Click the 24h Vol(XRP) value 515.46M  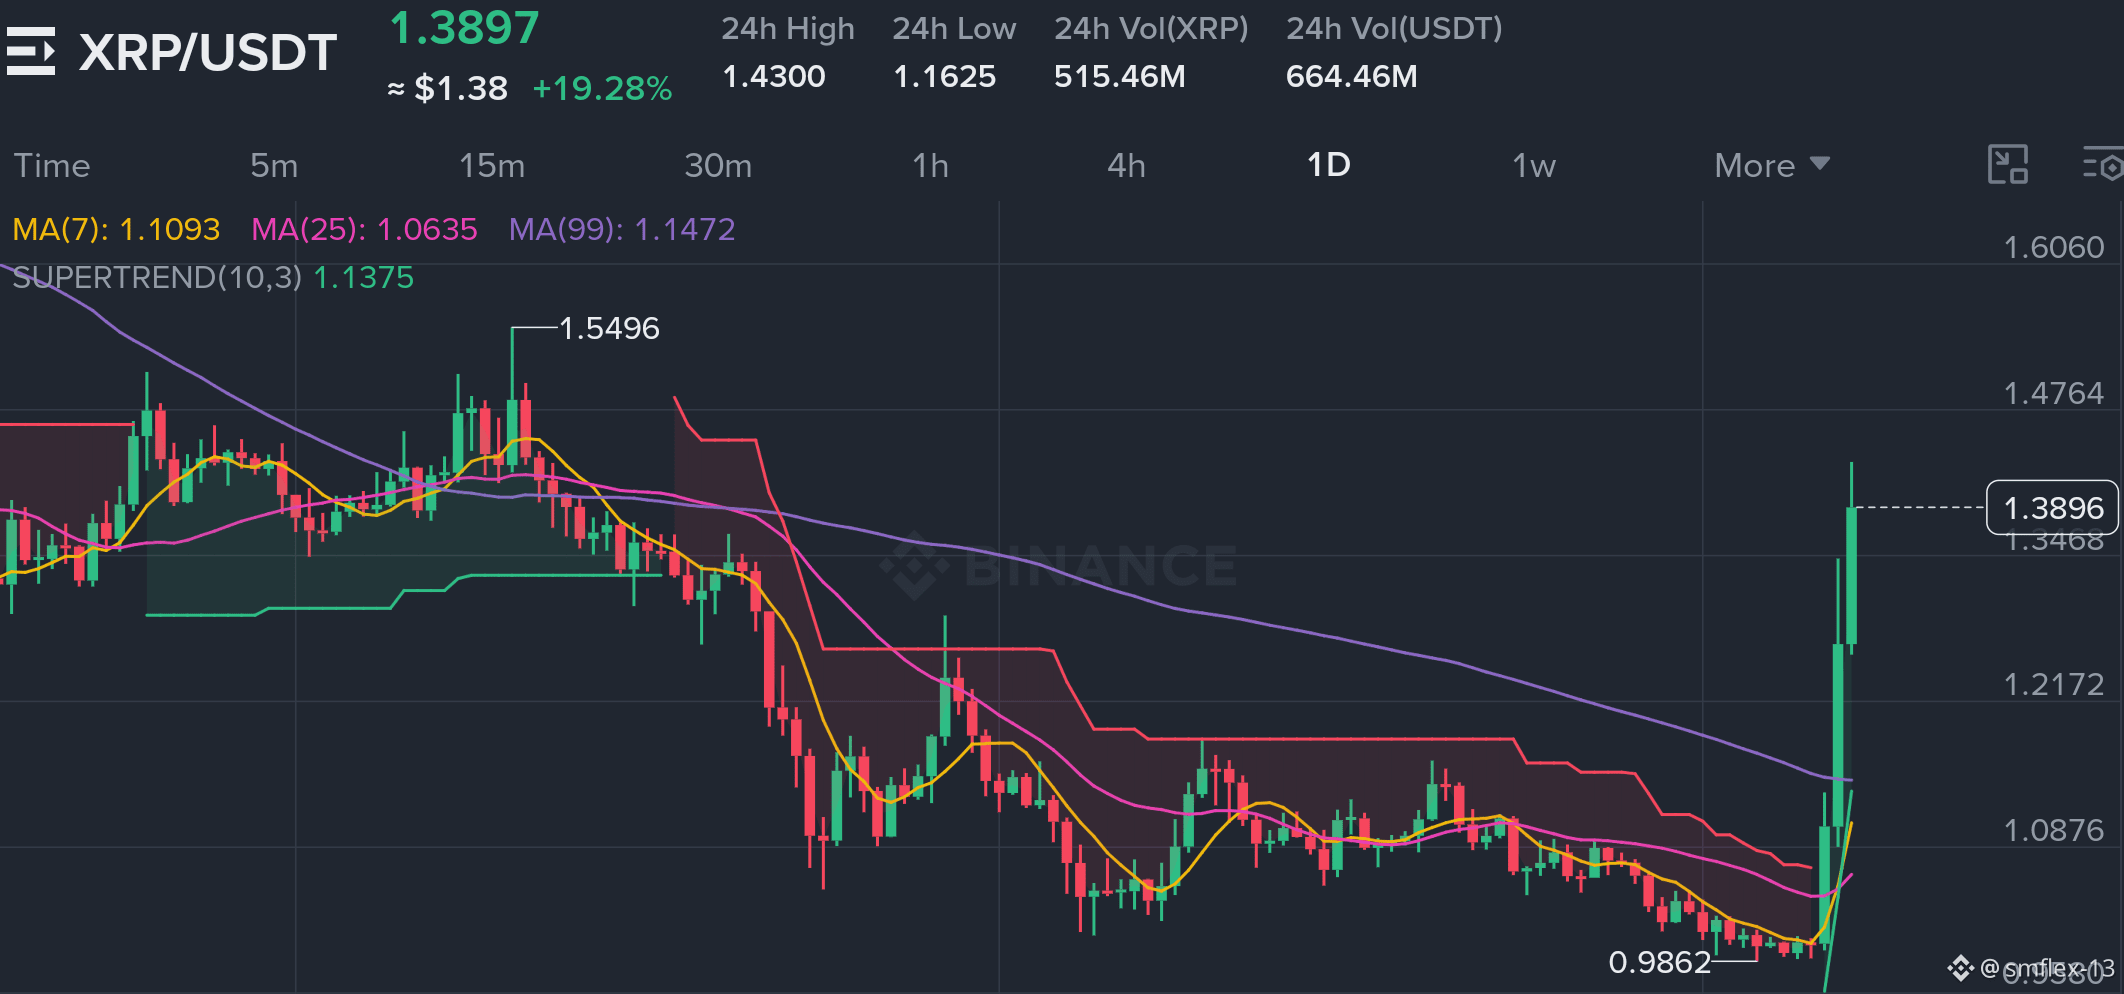[1120, 77]
